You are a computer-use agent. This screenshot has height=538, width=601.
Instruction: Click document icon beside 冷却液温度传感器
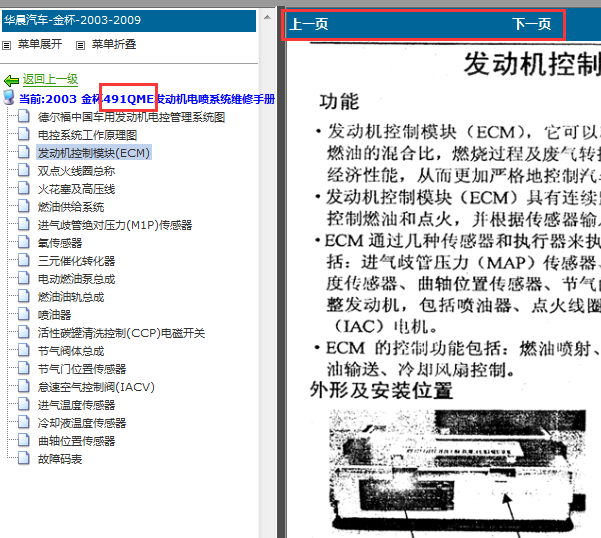point(24,422)
